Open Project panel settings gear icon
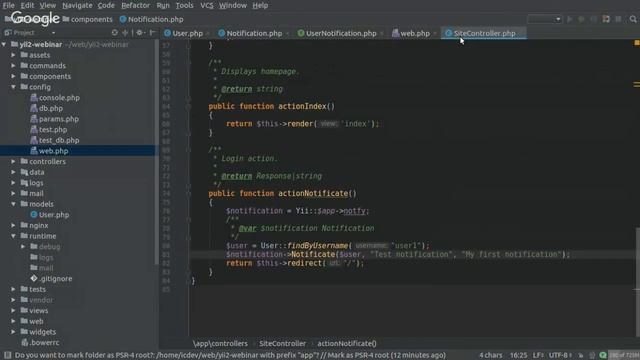The image size is (640, 360). pos(140,33)
